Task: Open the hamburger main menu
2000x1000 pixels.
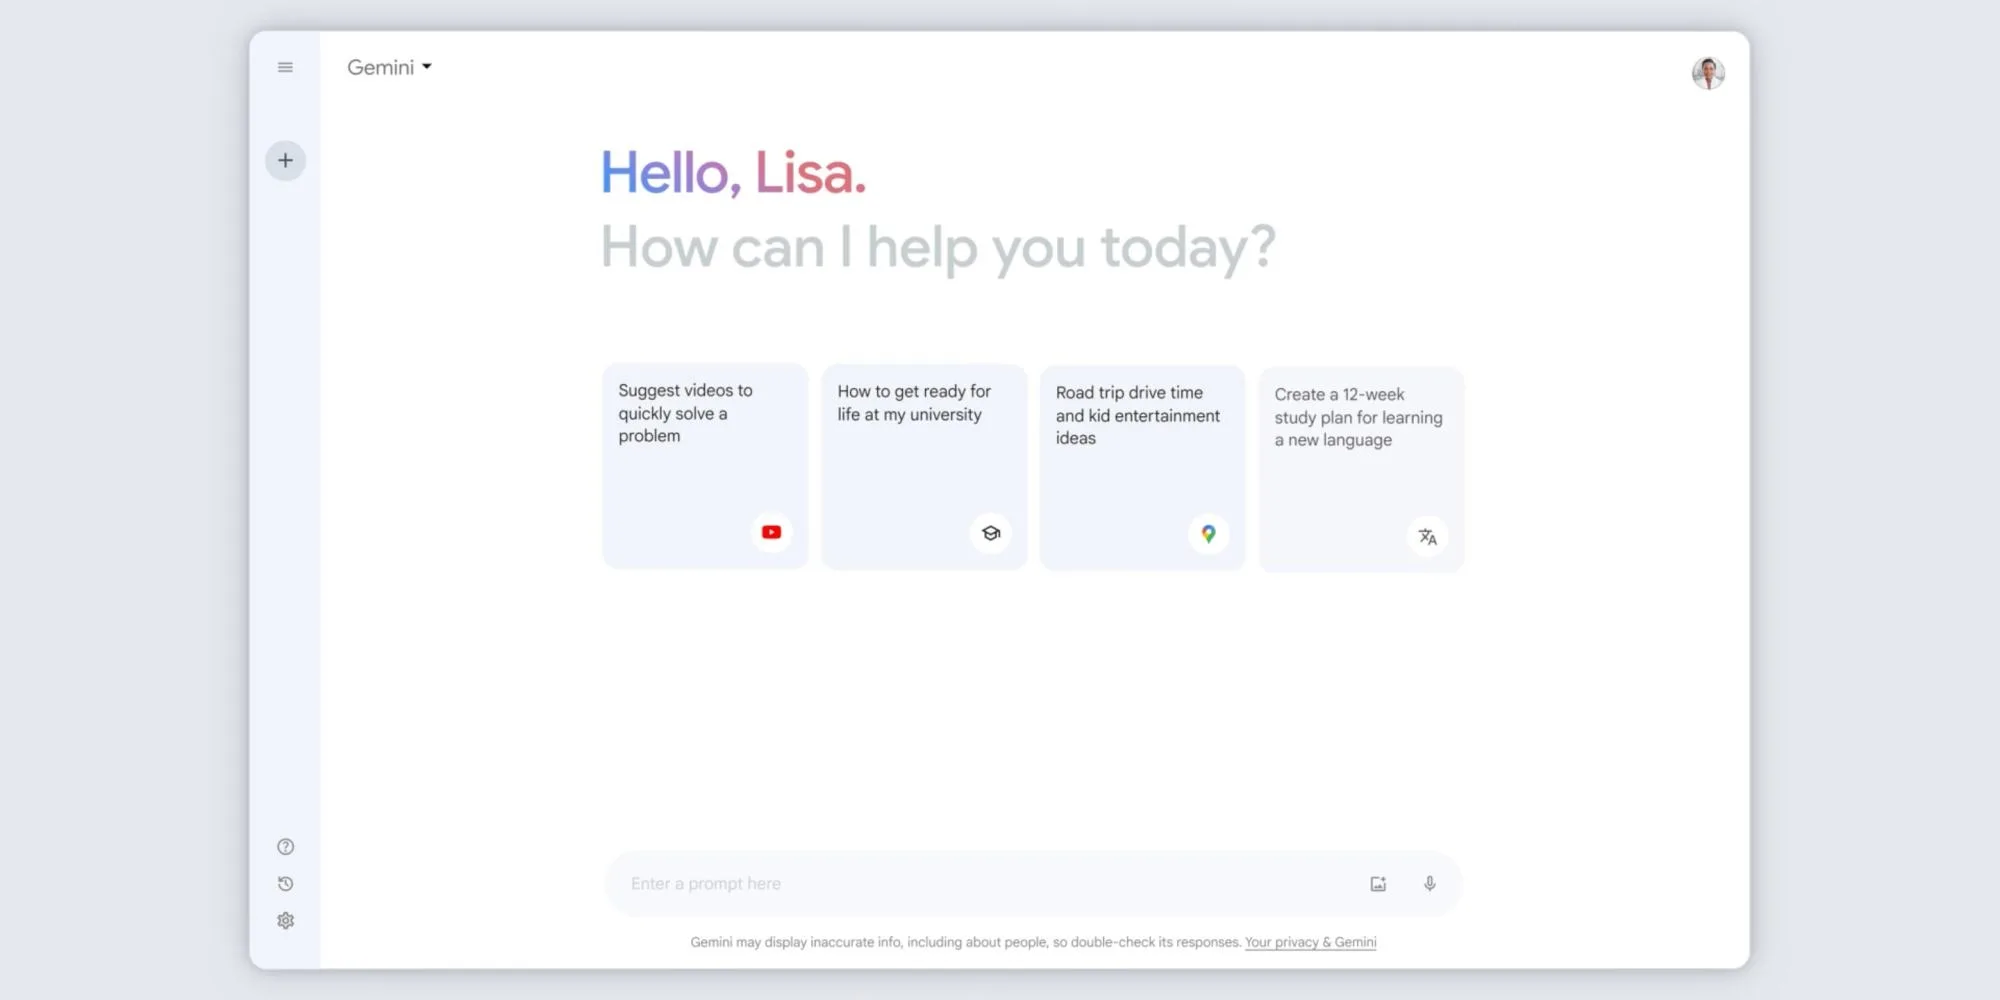Action: [x=285, y=68]
